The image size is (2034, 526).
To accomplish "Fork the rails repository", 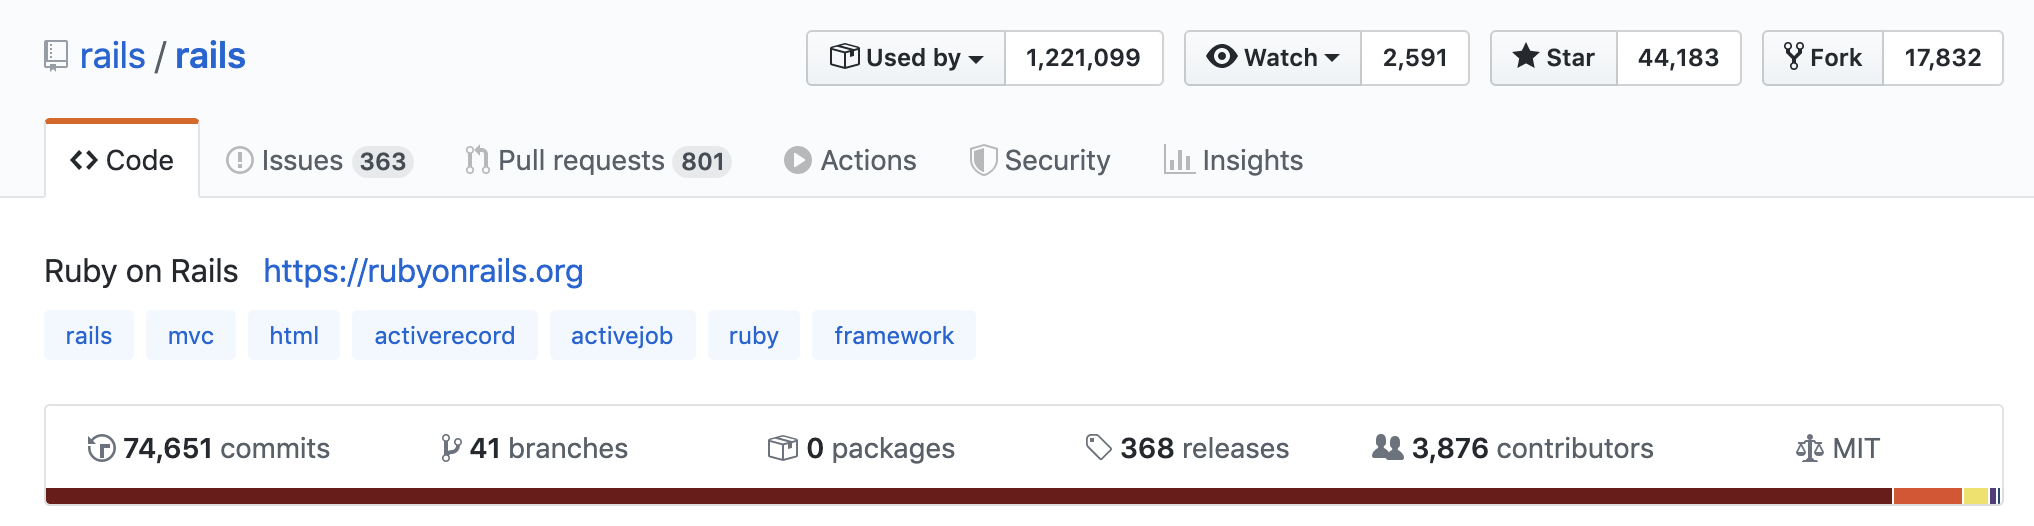I will click(x=1823, y=58).
